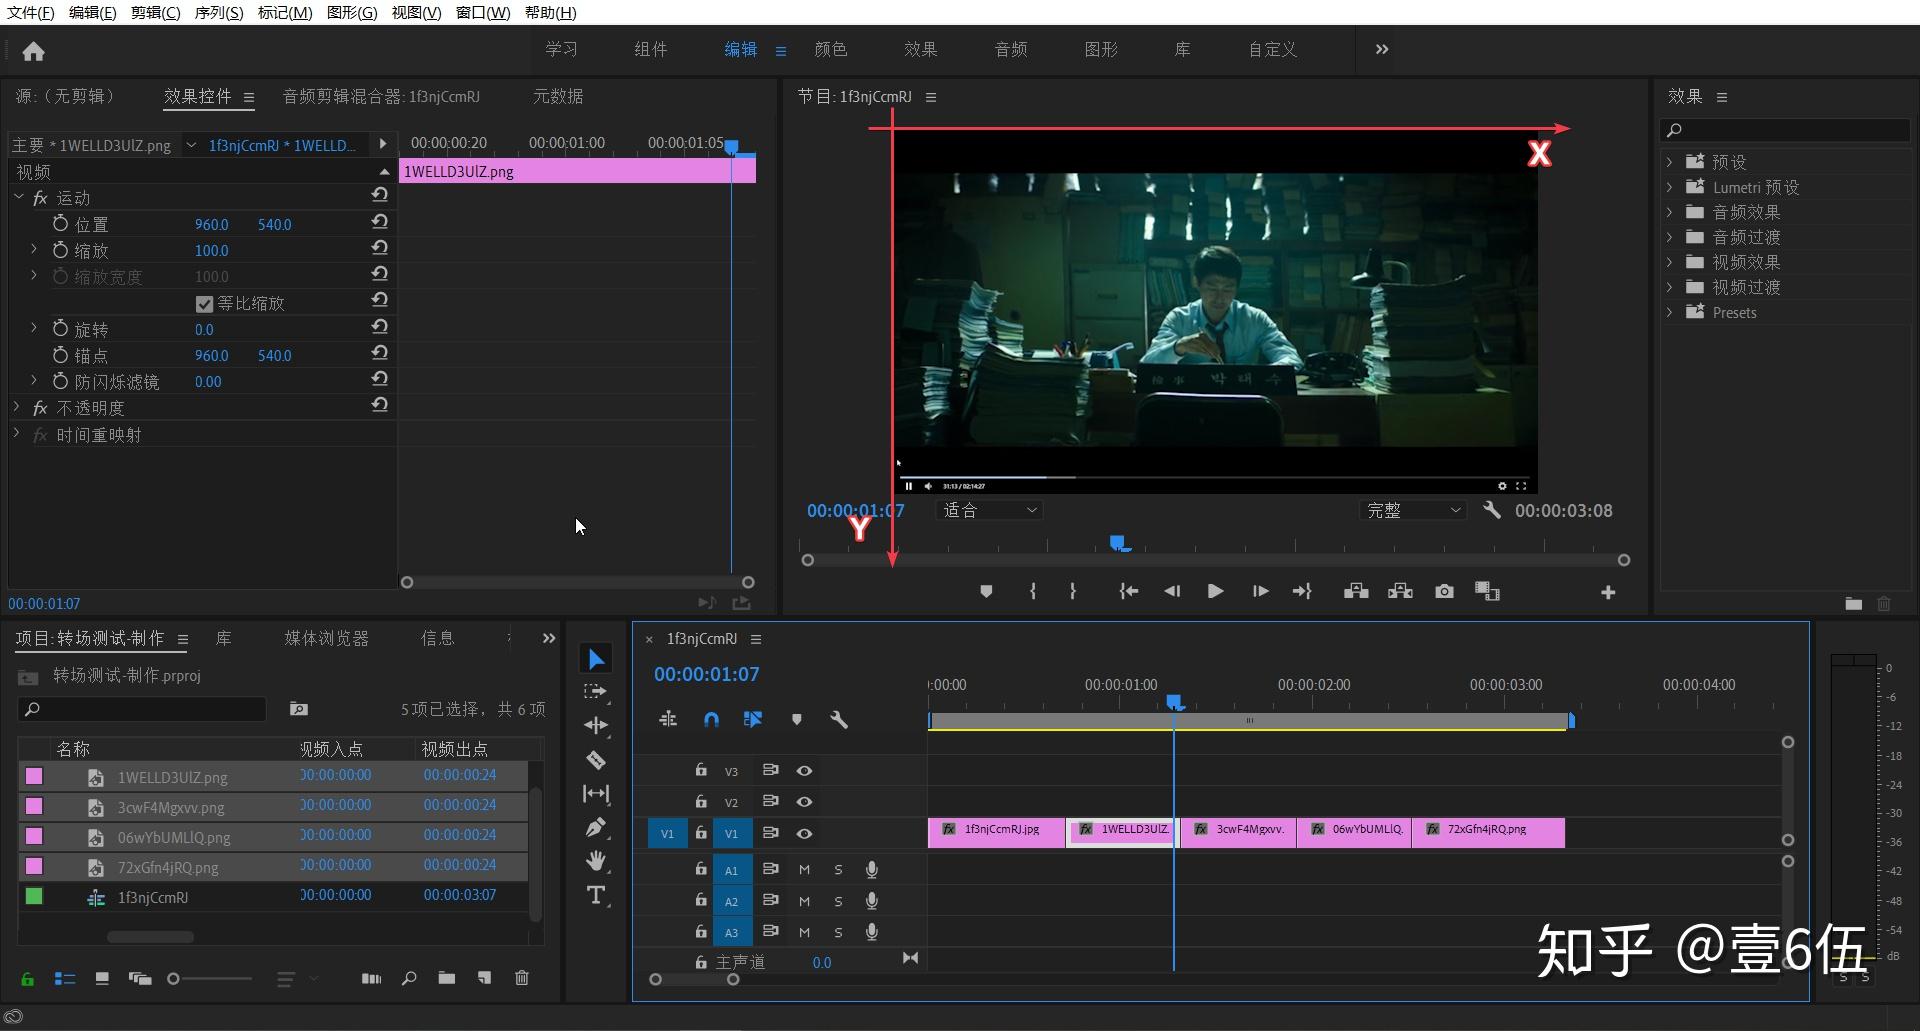Step forward one frame

1260,592
